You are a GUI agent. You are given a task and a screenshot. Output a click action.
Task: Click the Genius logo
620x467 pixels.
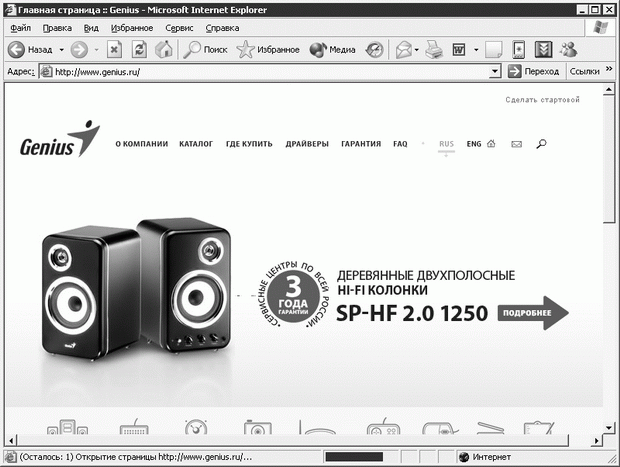coord(60,141)
